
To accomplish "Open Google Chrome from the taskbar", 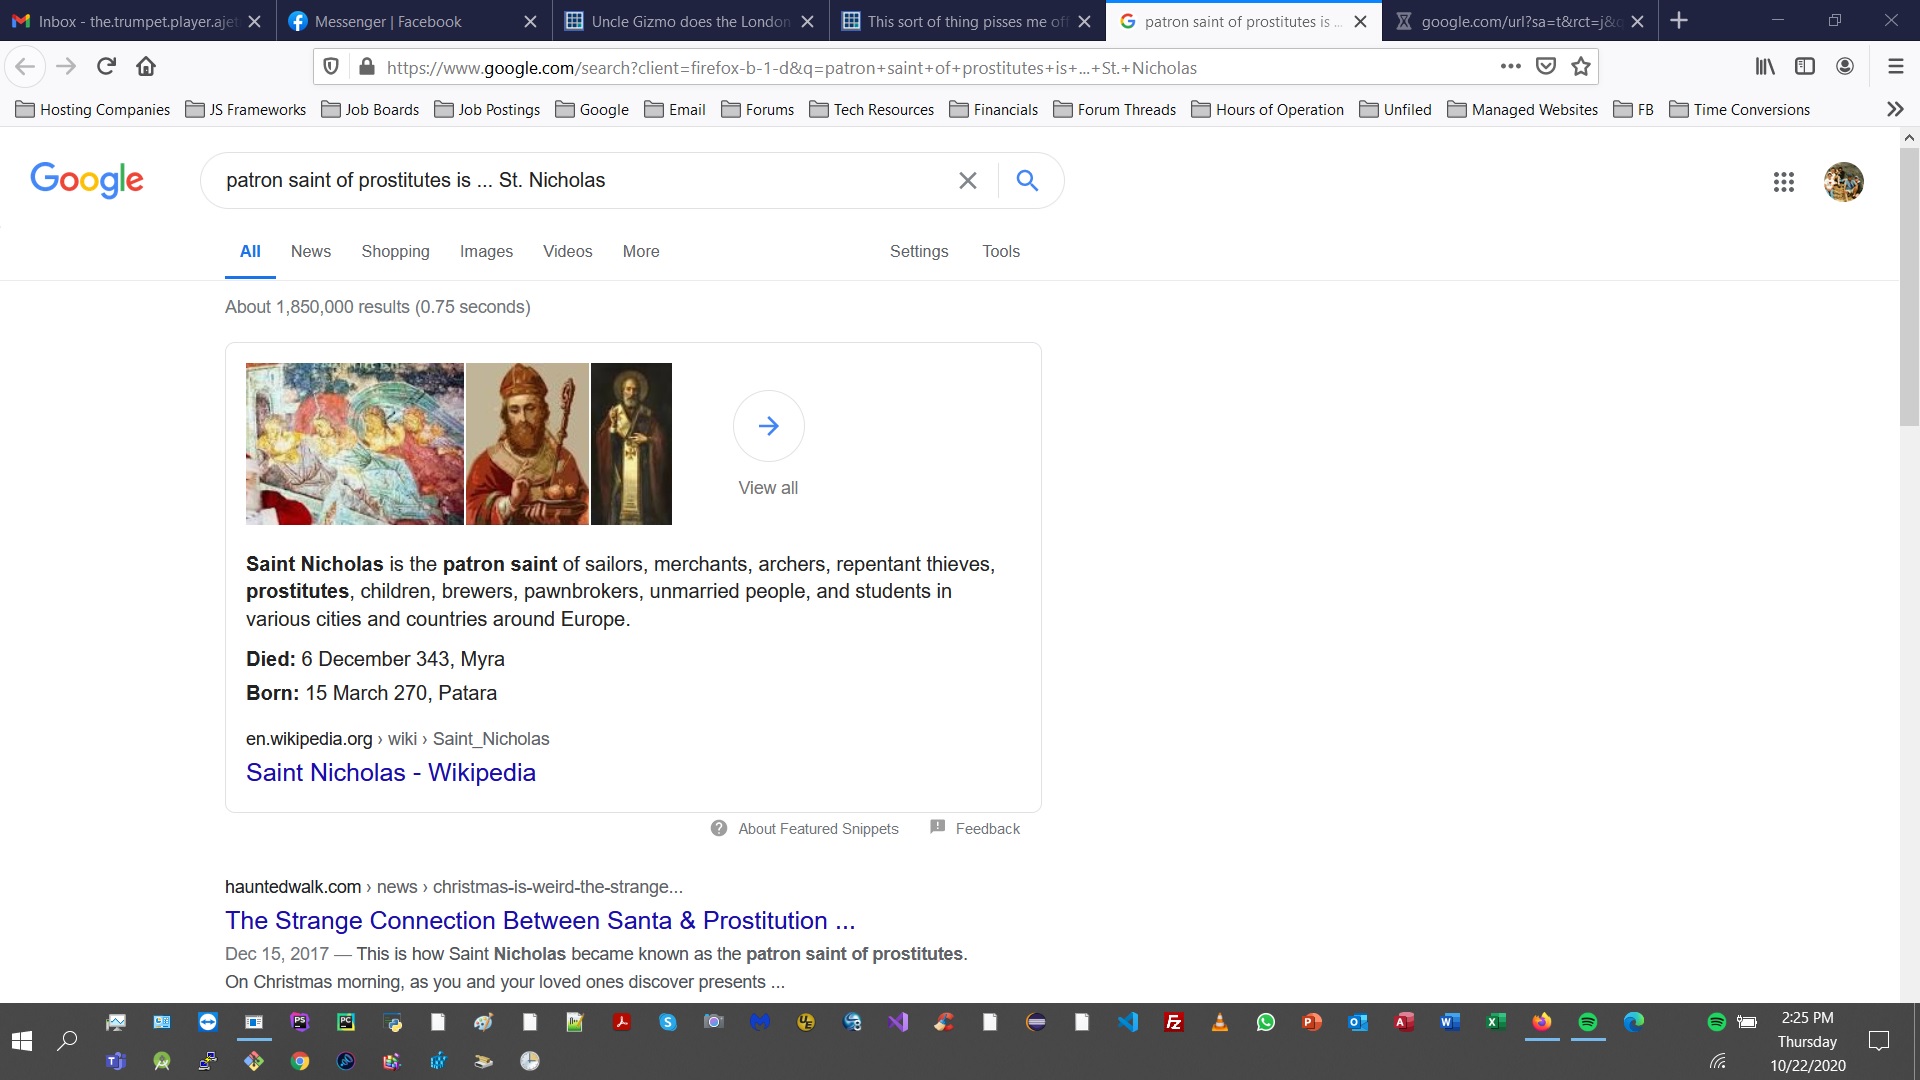I will coord(300,1061).
